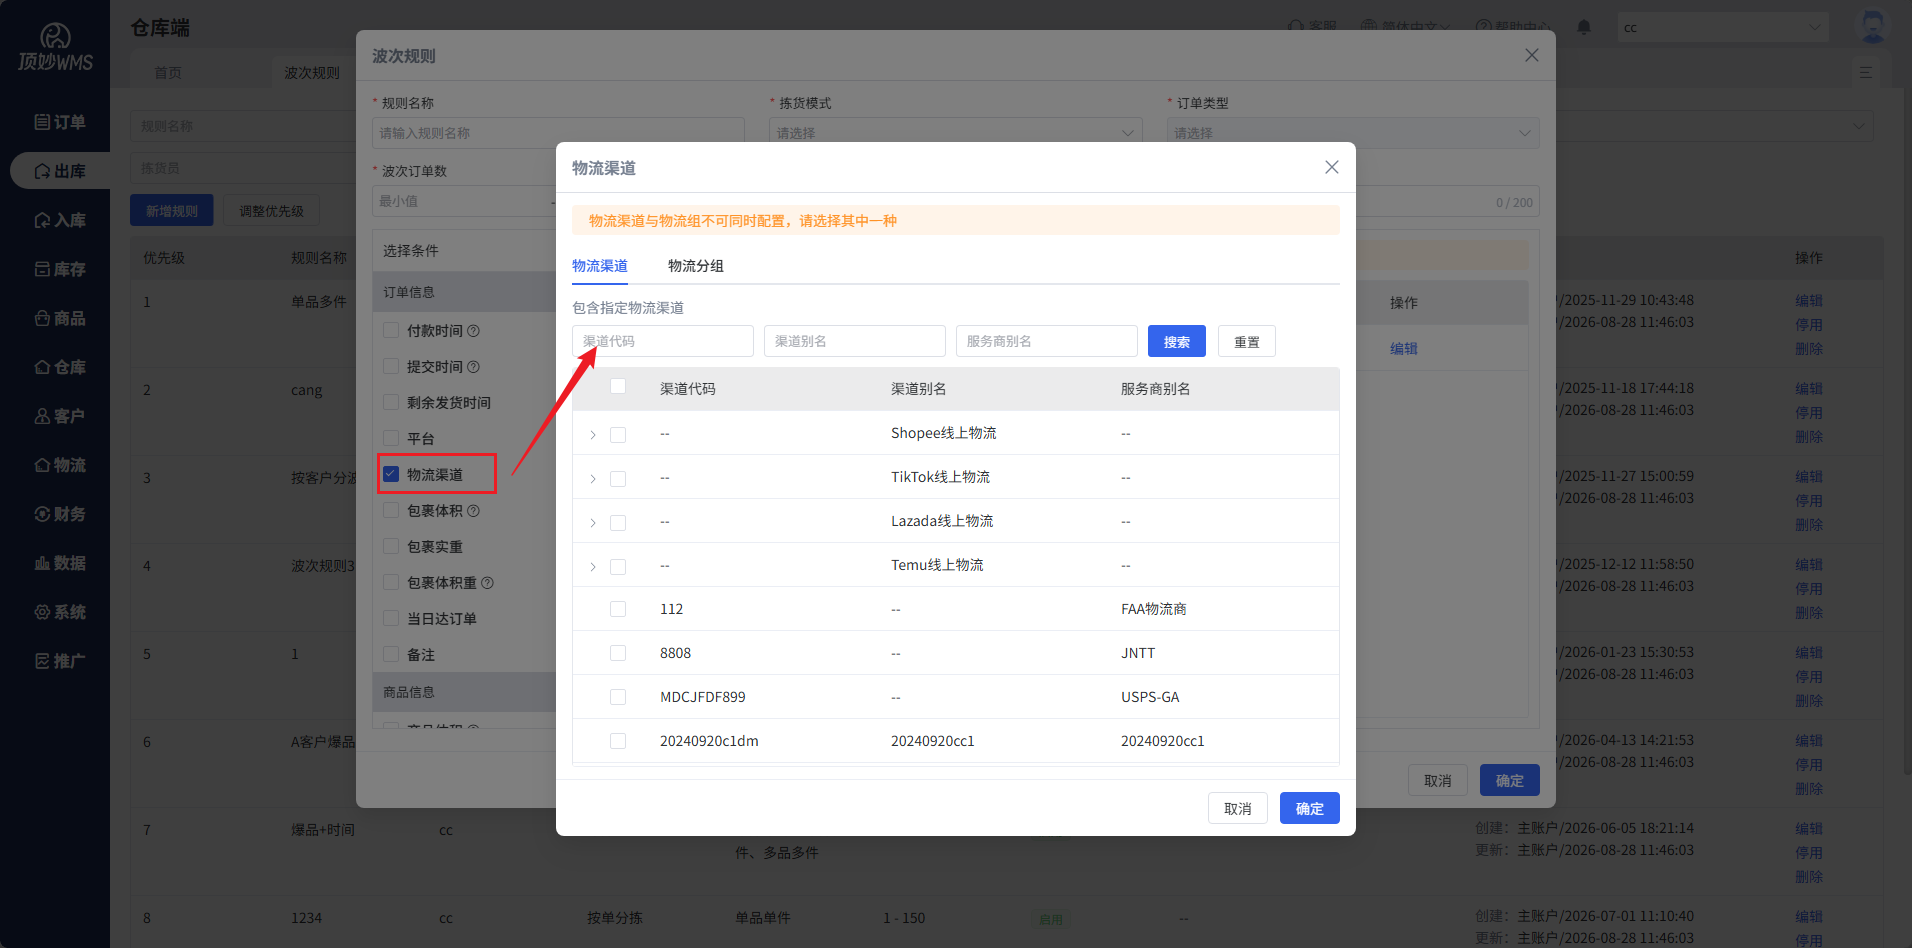Open 仓库 in the left sidebar
The height and width of the screenshot is (948, 1912).
click(60, 367)
